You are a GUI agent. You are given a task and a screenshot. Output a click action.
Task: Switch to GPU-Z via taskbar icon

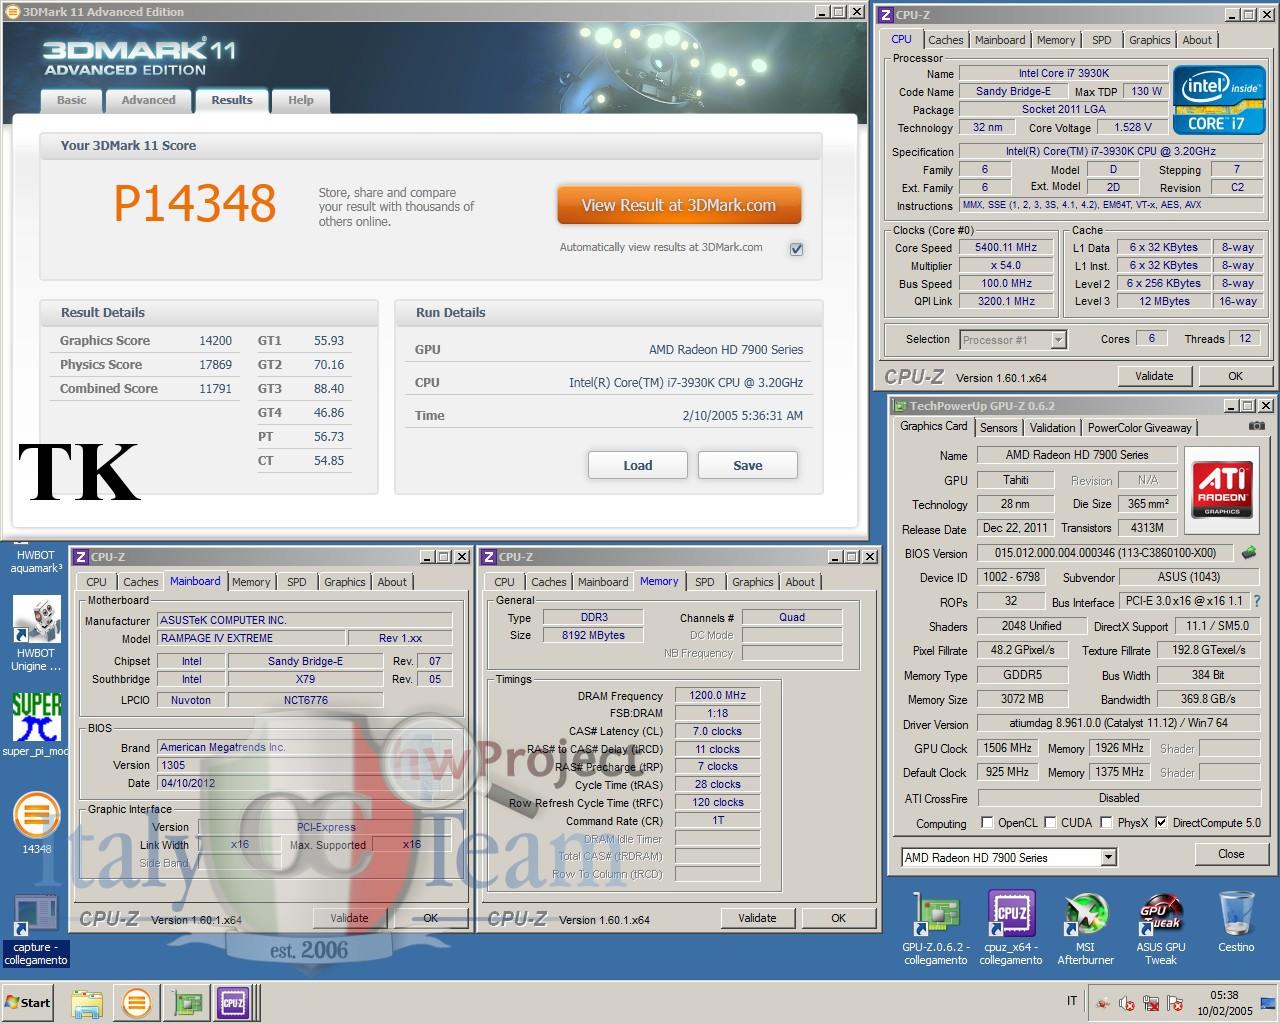[x=187, y=1002]
